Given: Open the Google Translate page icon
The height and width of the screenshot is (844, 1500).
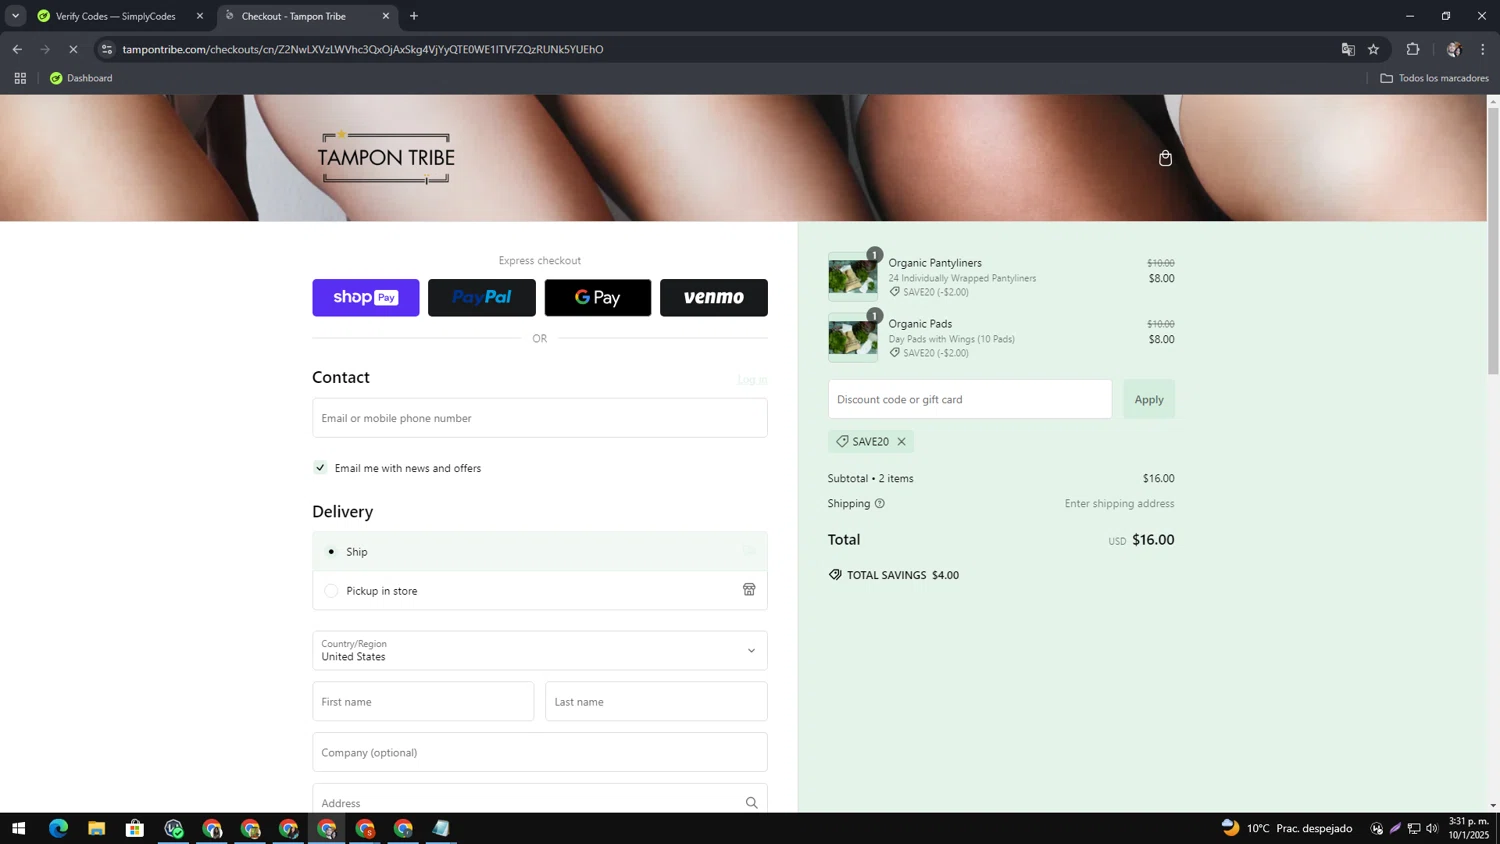Looking at the screenshot, I should click(x=1348, y=49).
